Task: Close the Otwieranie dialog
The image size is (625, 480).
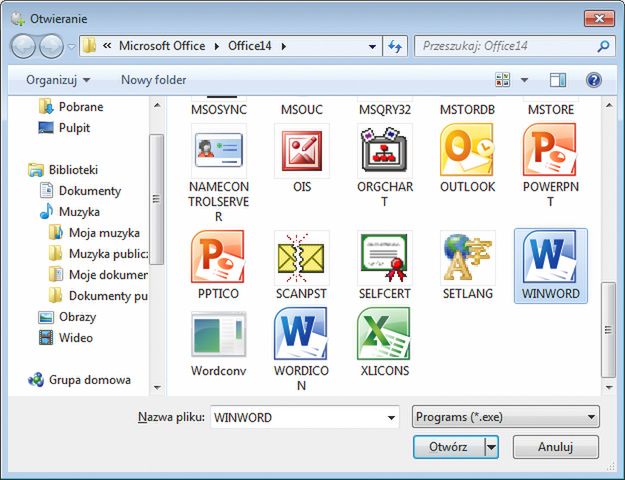Action: [x=599, y=18]
